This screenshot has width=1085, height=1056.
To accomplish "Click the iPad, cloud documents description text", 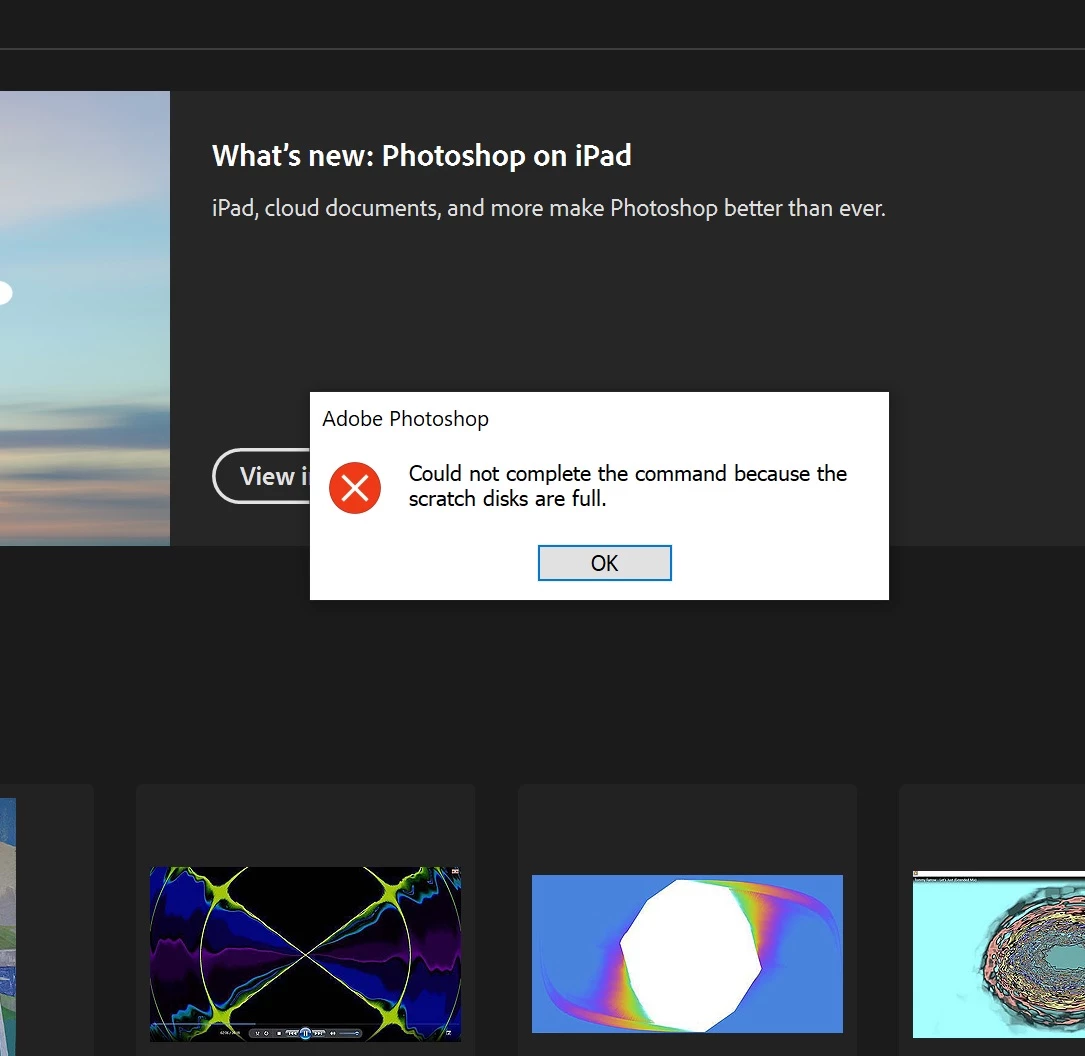I will 549,208.
